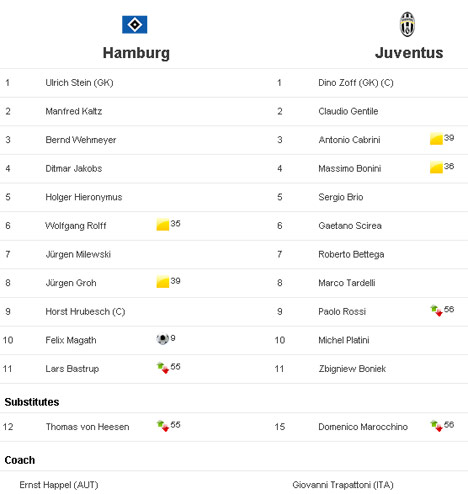
Task: Click Massimo Bonini's yellow card icon
Action: click(x=436, y=167)
